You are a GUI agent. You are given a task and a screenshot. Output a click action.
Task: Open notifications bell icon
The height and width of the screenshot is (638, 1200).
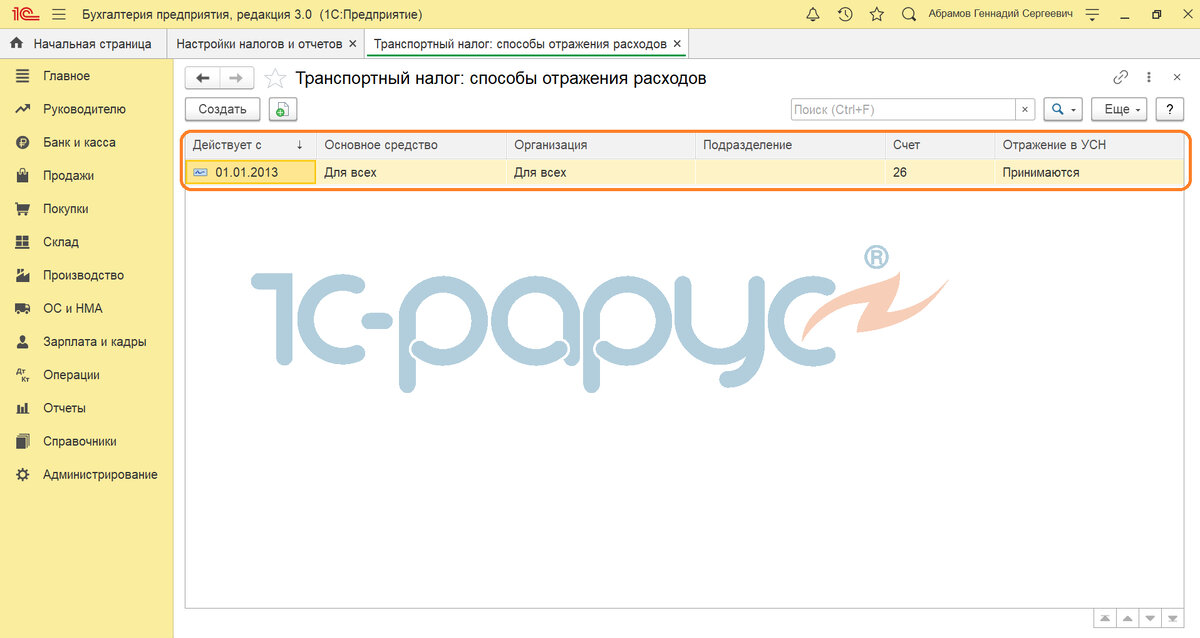(813, 15)
